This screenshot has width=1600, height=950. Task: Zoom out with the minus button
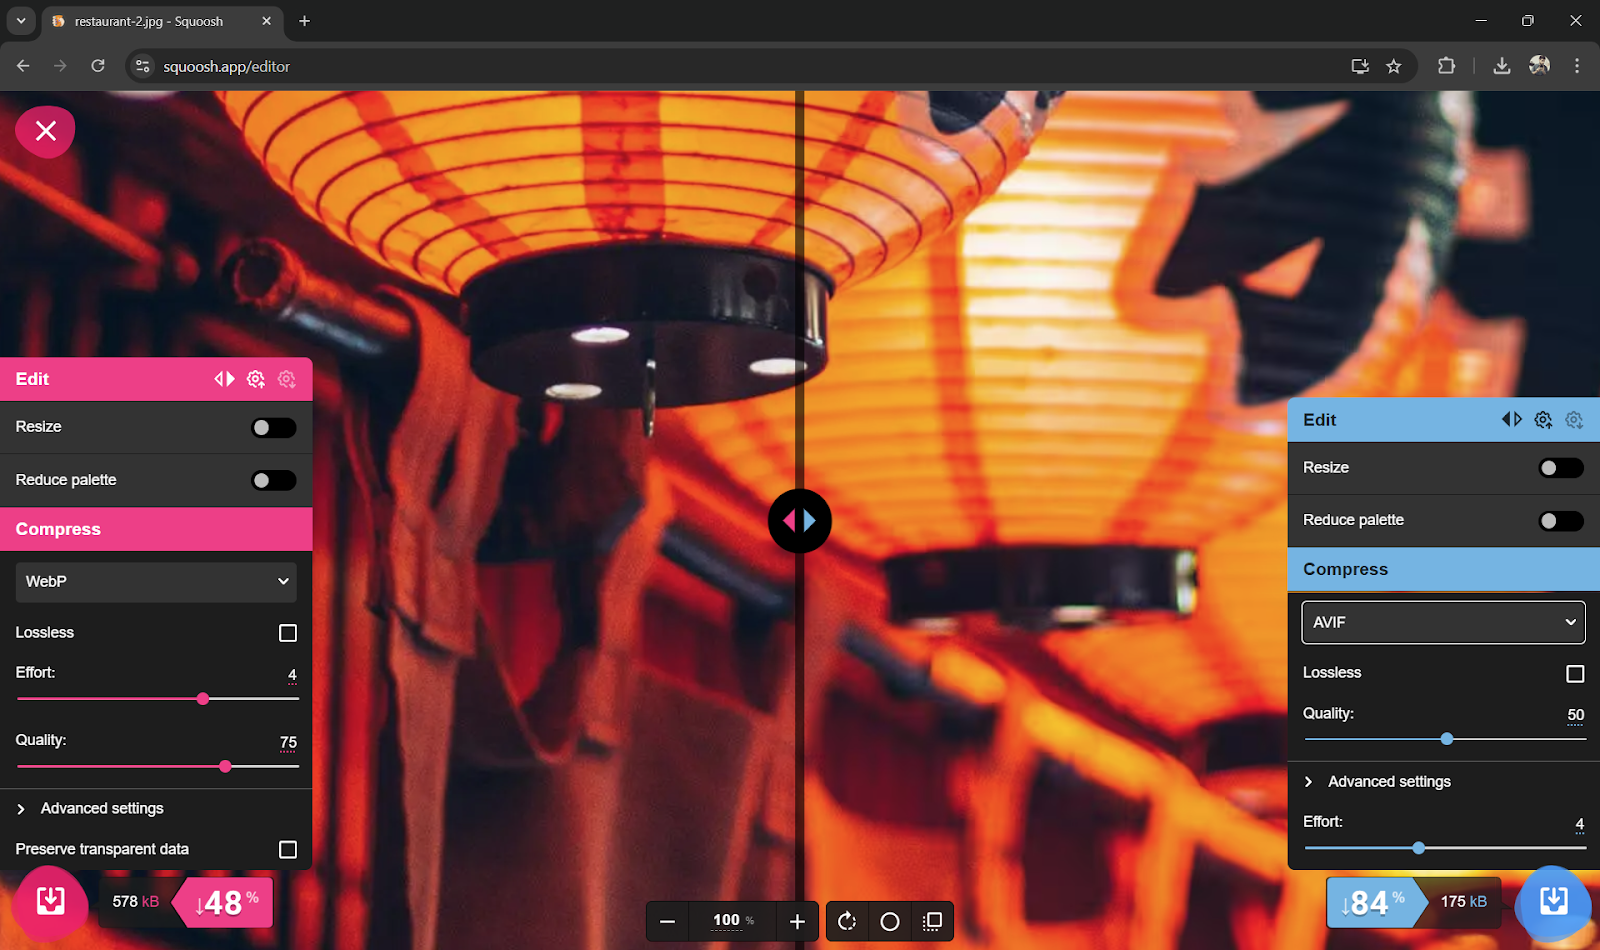point(668,921)
